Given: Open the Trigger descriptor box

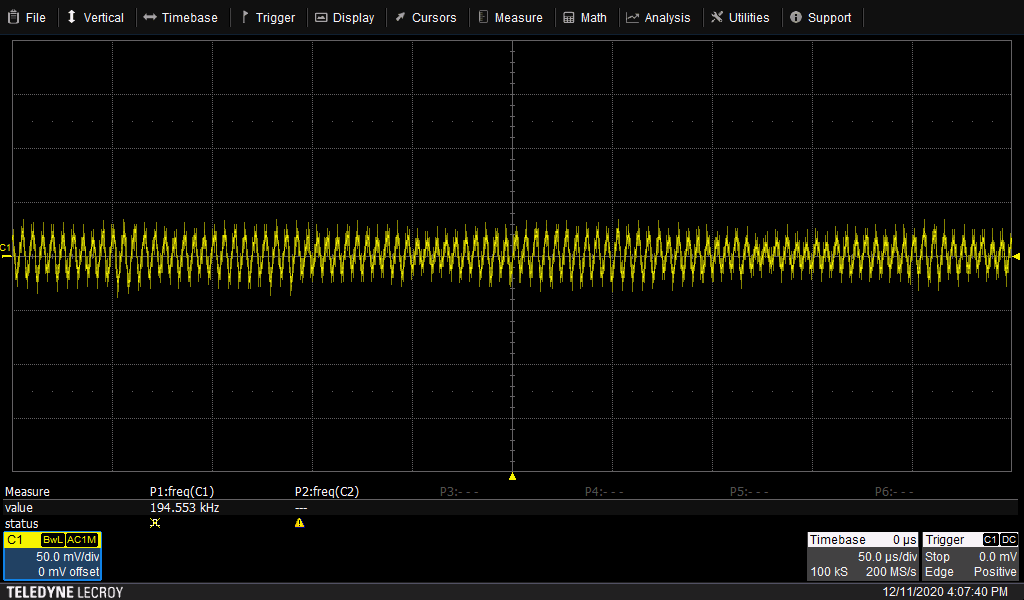Looking at the screenshot, I should coord(970,556).
